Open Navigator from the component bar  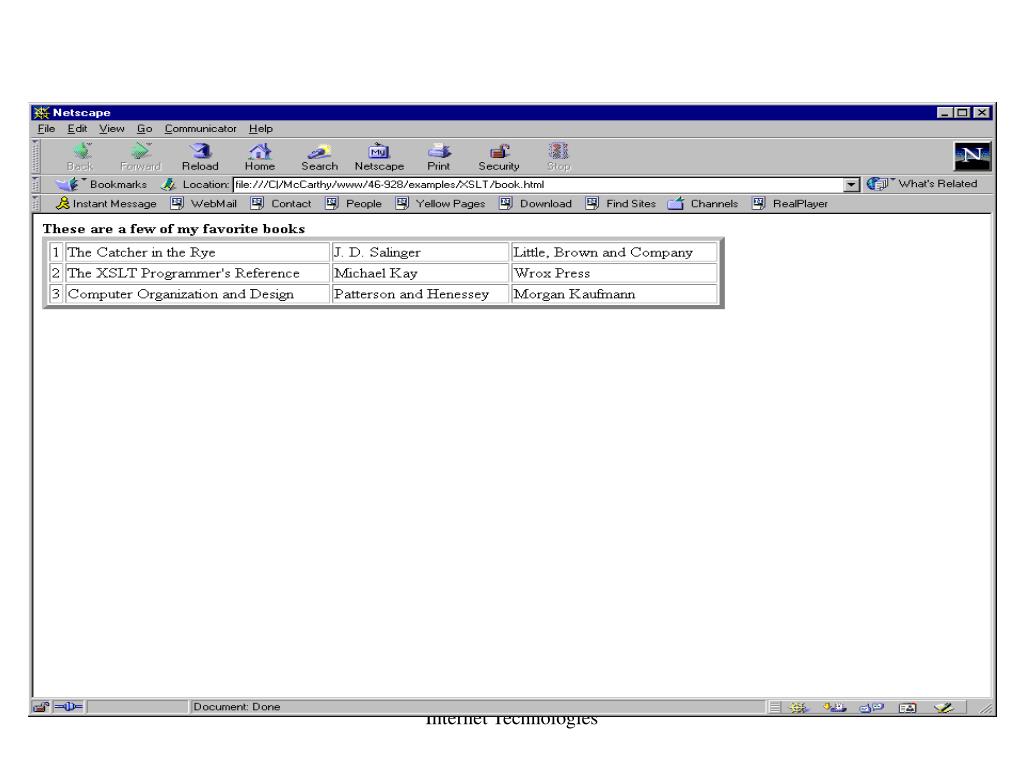click(798, 707)
